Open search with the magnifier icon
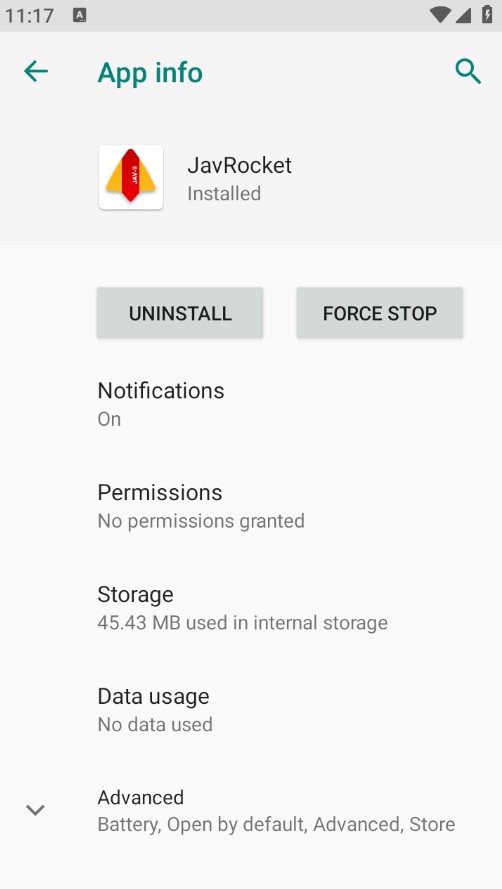The image size is (502, 889). (x=468, y=72)
